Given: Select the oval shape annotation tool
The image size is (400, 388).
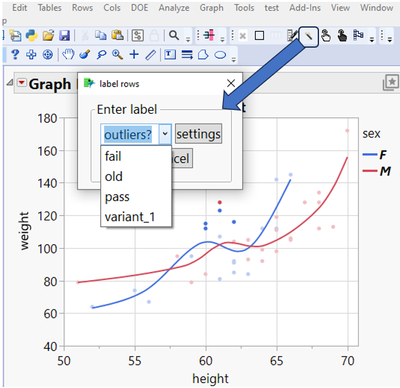Looking at the screenshot, I should [220, 55].
